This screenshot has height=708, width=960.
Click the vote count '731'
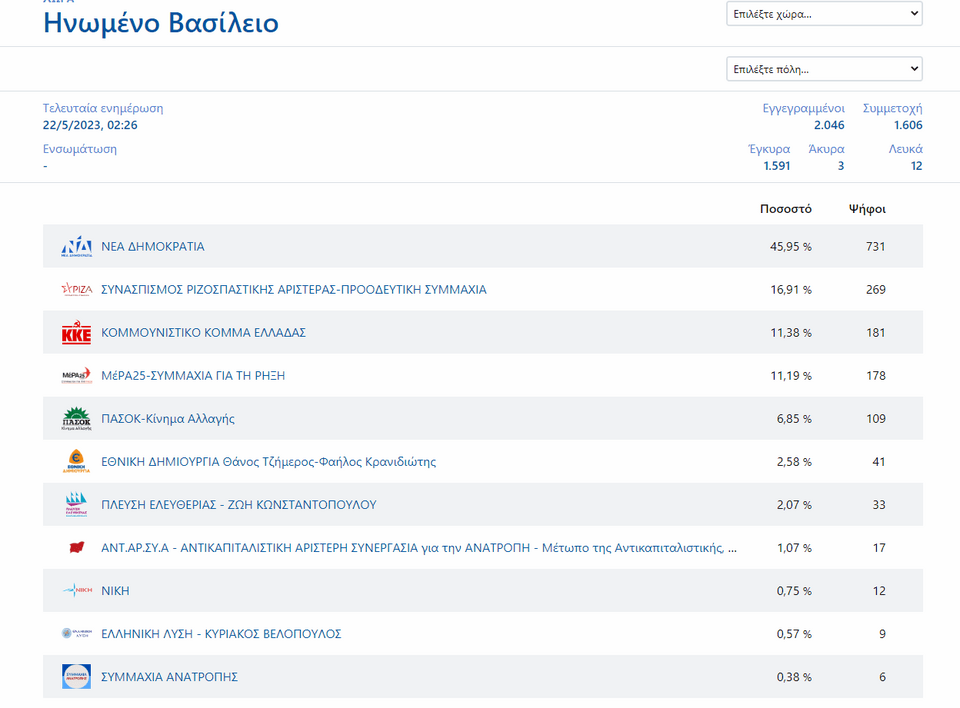(x=876, y=246)
